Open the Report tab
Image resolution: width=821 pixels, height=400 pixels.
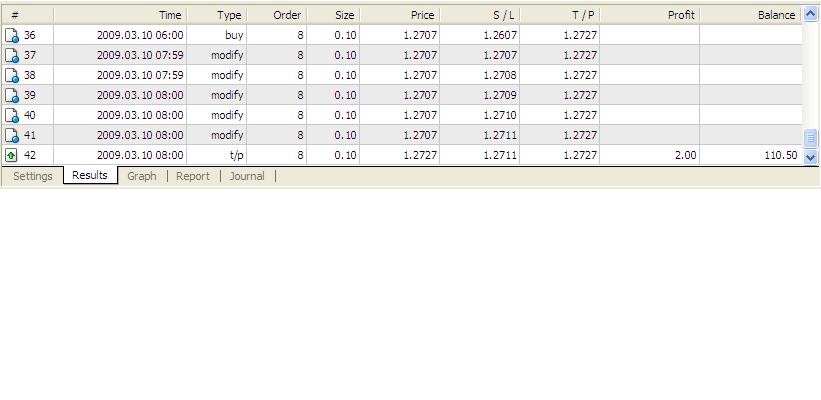193,176
